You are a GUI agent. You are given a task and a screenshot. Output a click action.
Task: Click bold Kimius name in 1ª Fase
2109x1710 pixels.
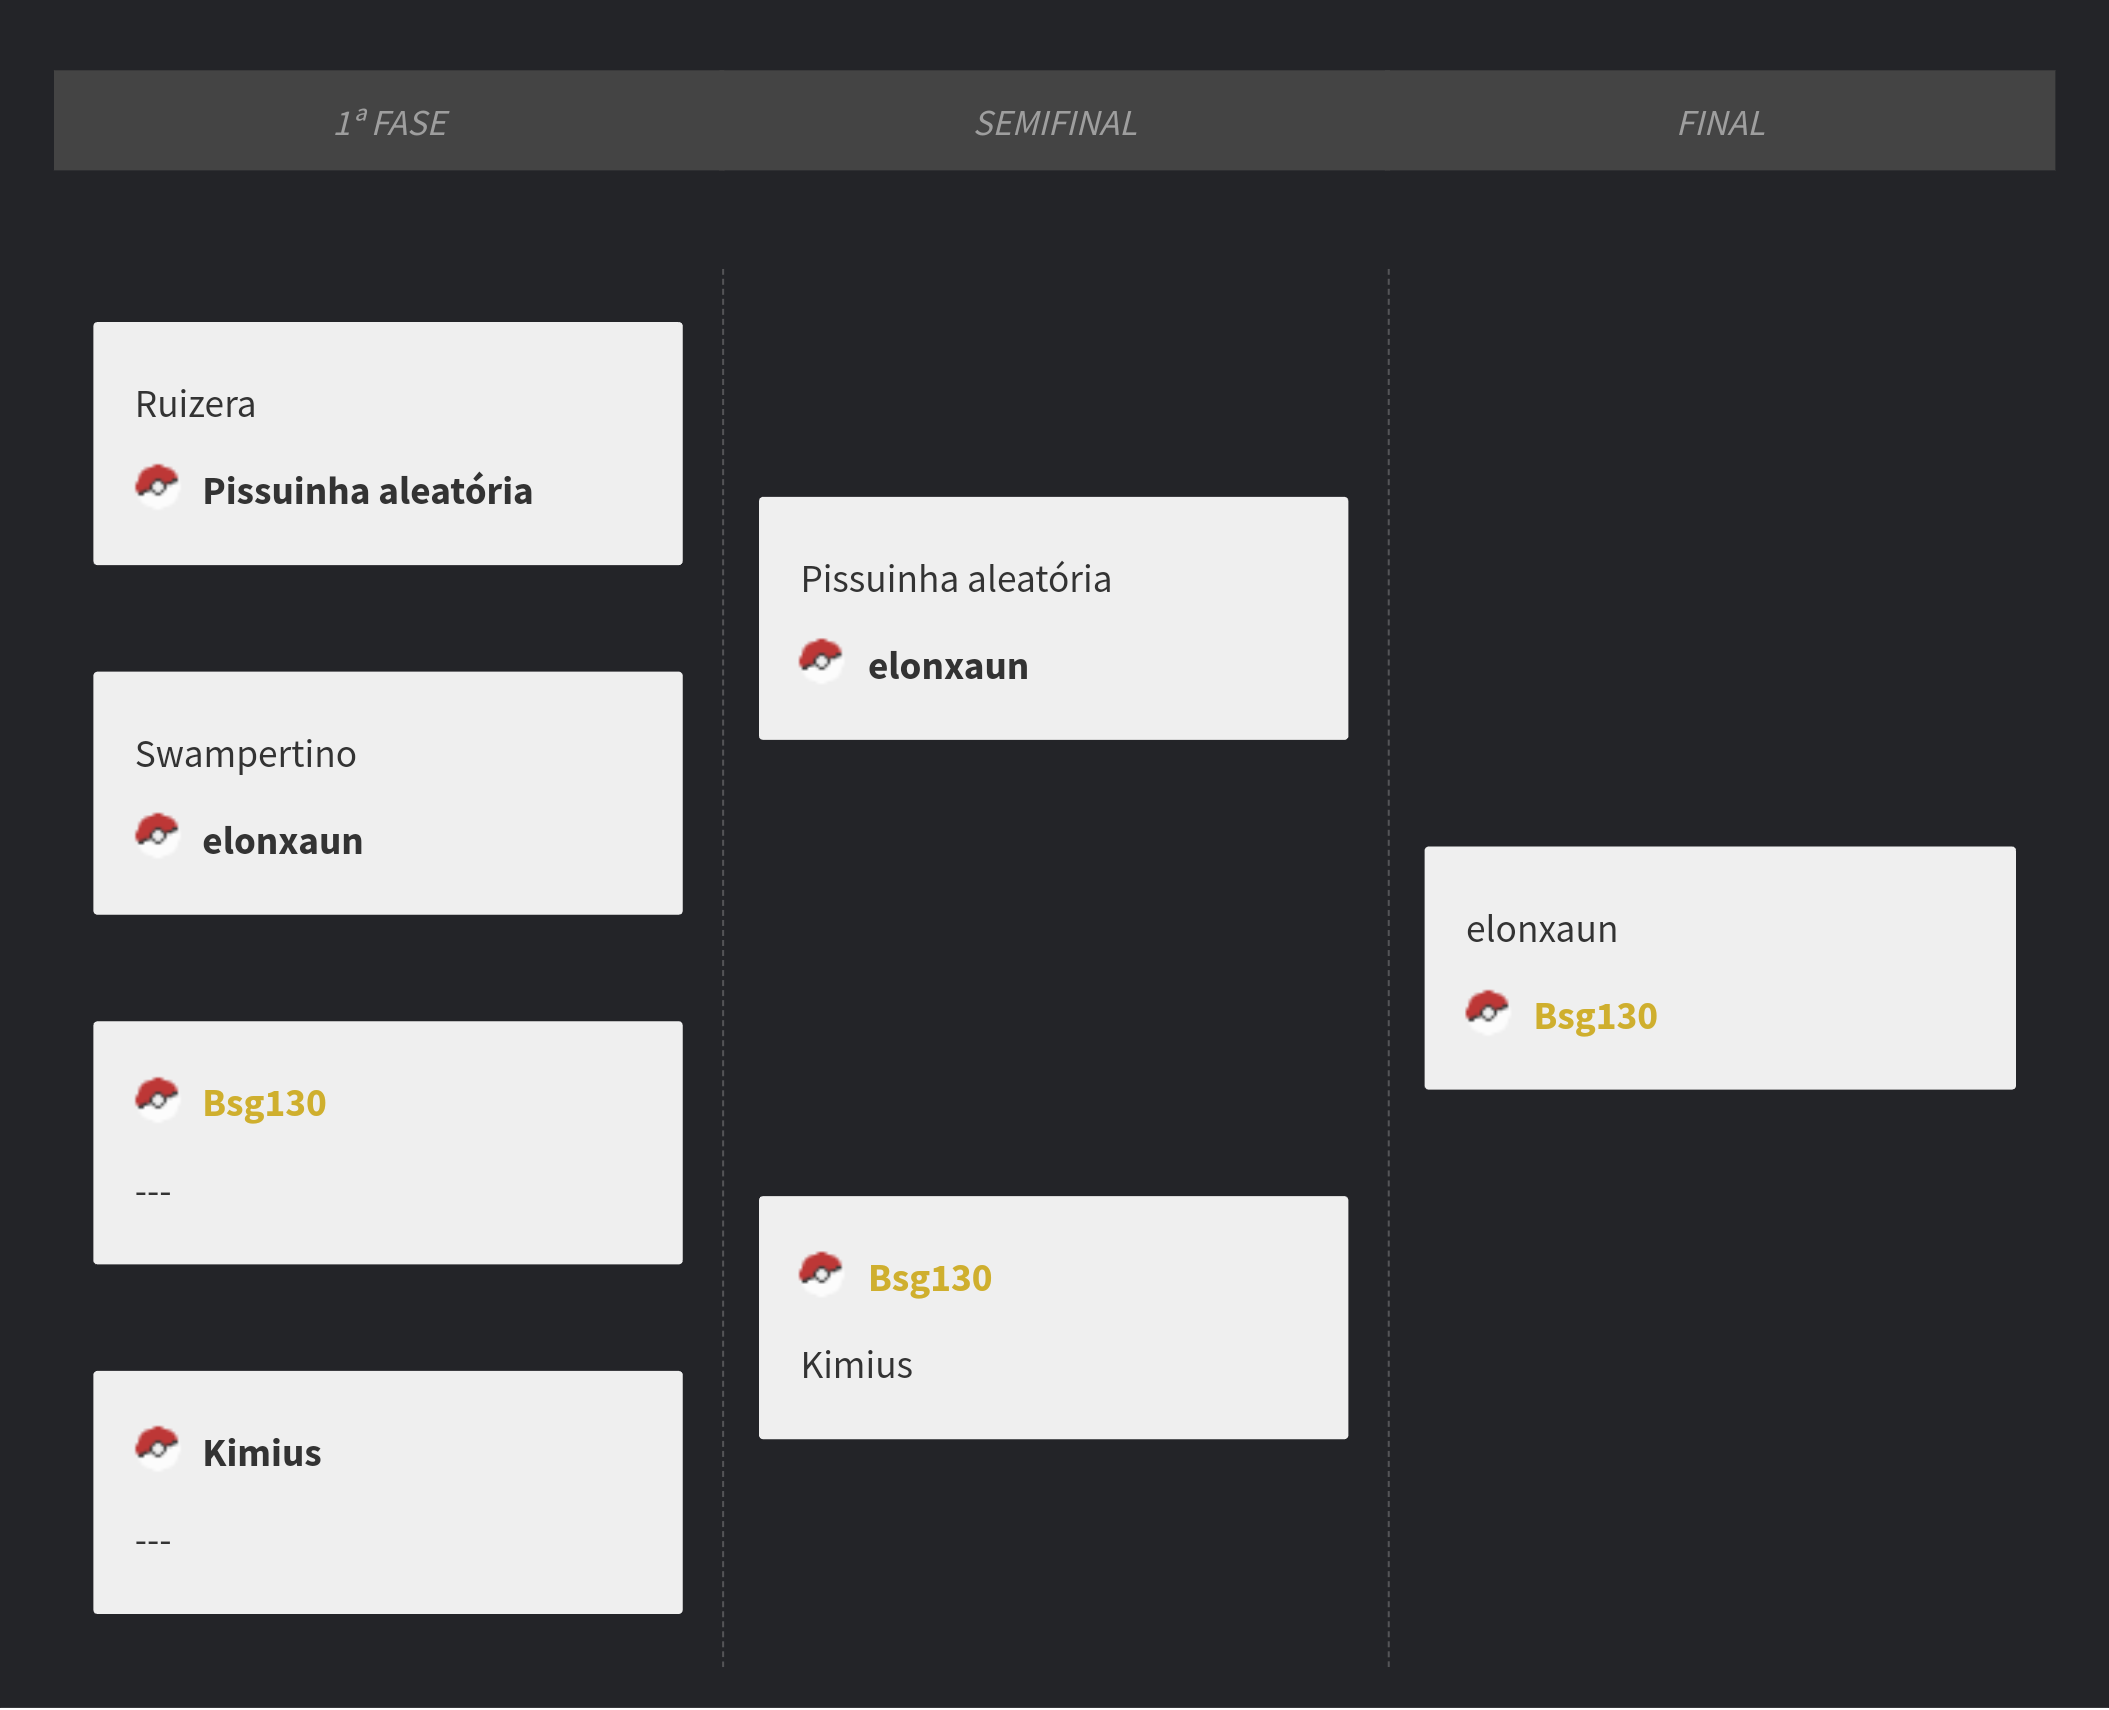262,1453
